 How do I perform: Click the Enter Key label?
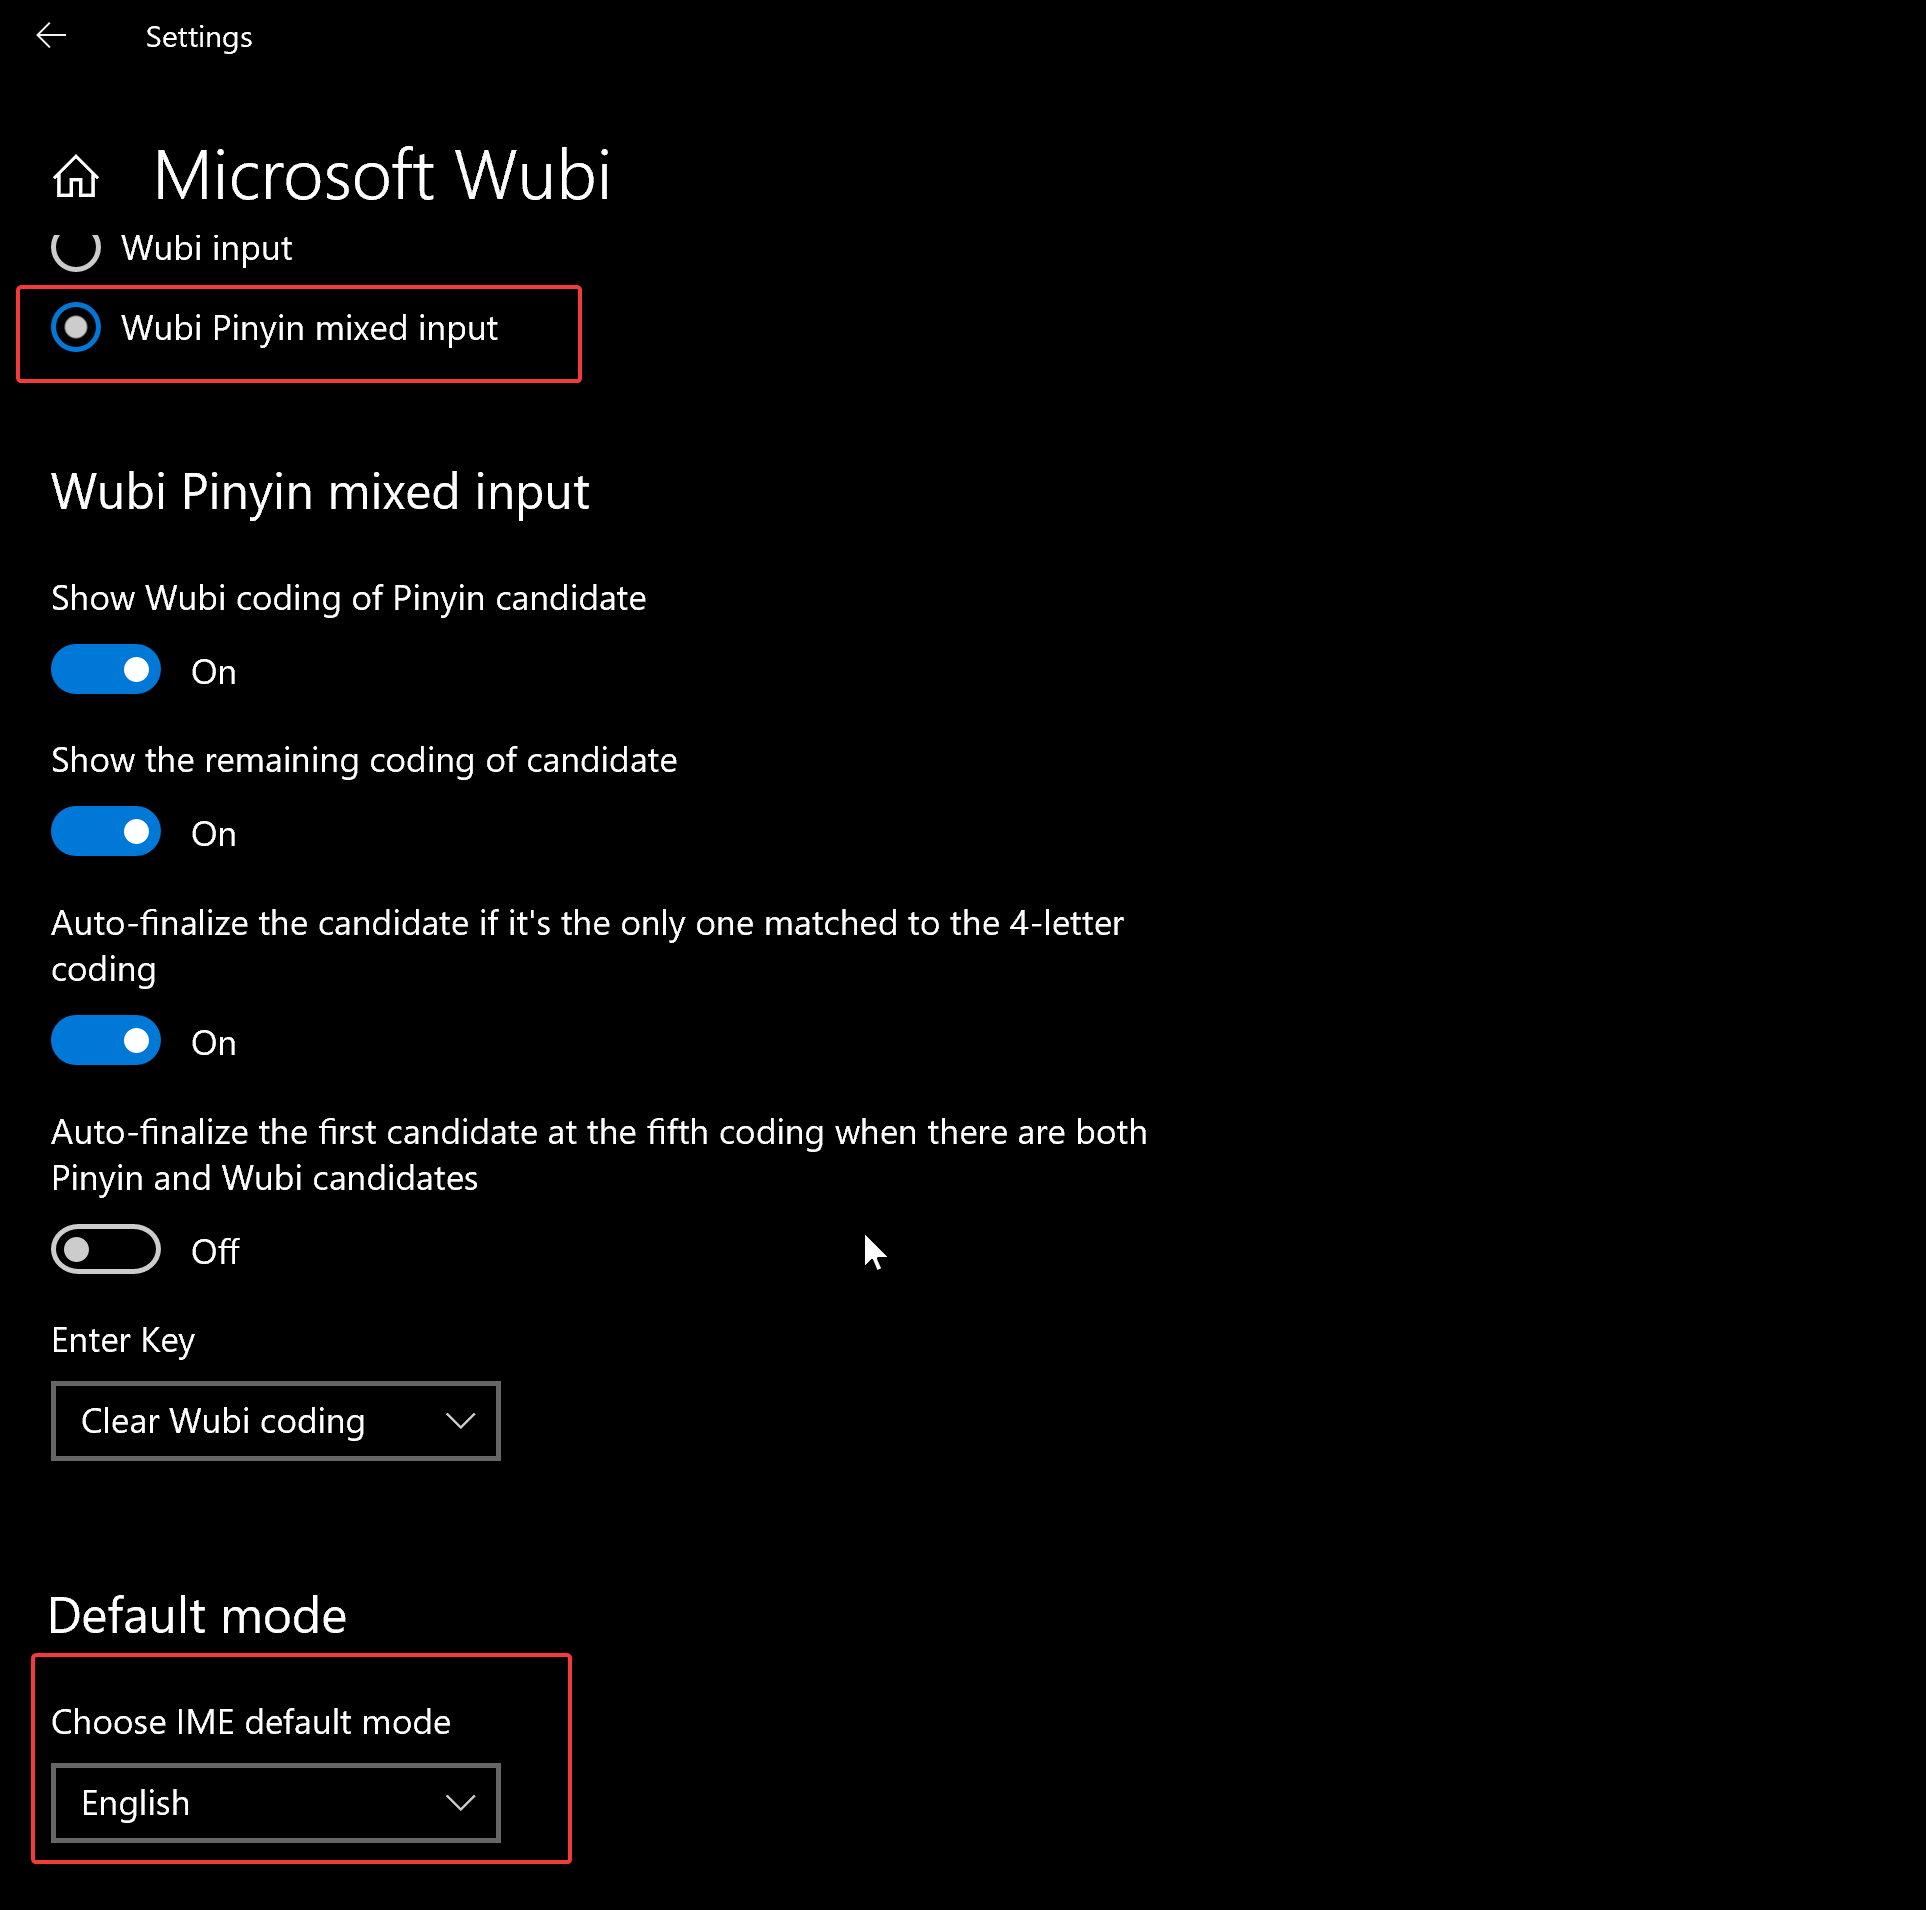tap(123, 1341)
